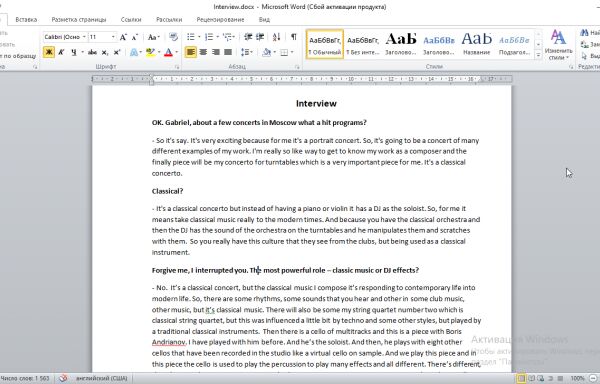
Task: Open the Рецензирование tab
Action: coord(220,20)
